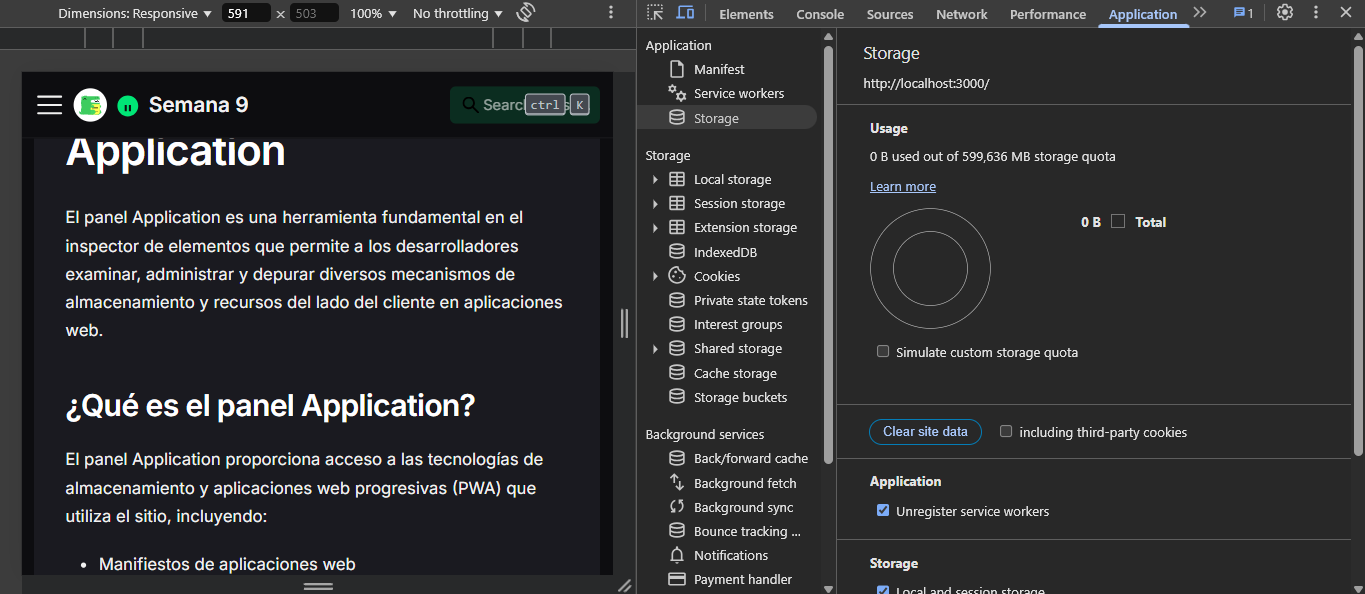1365x594 pixels.
Task: Open the hamburger menu on the page
Action: tap(50, 105)
